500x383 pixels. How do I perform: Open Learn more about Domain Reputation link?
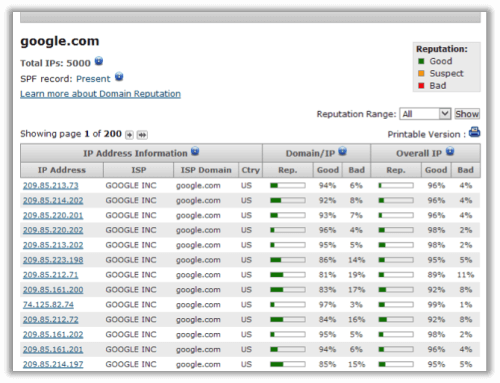100,94
